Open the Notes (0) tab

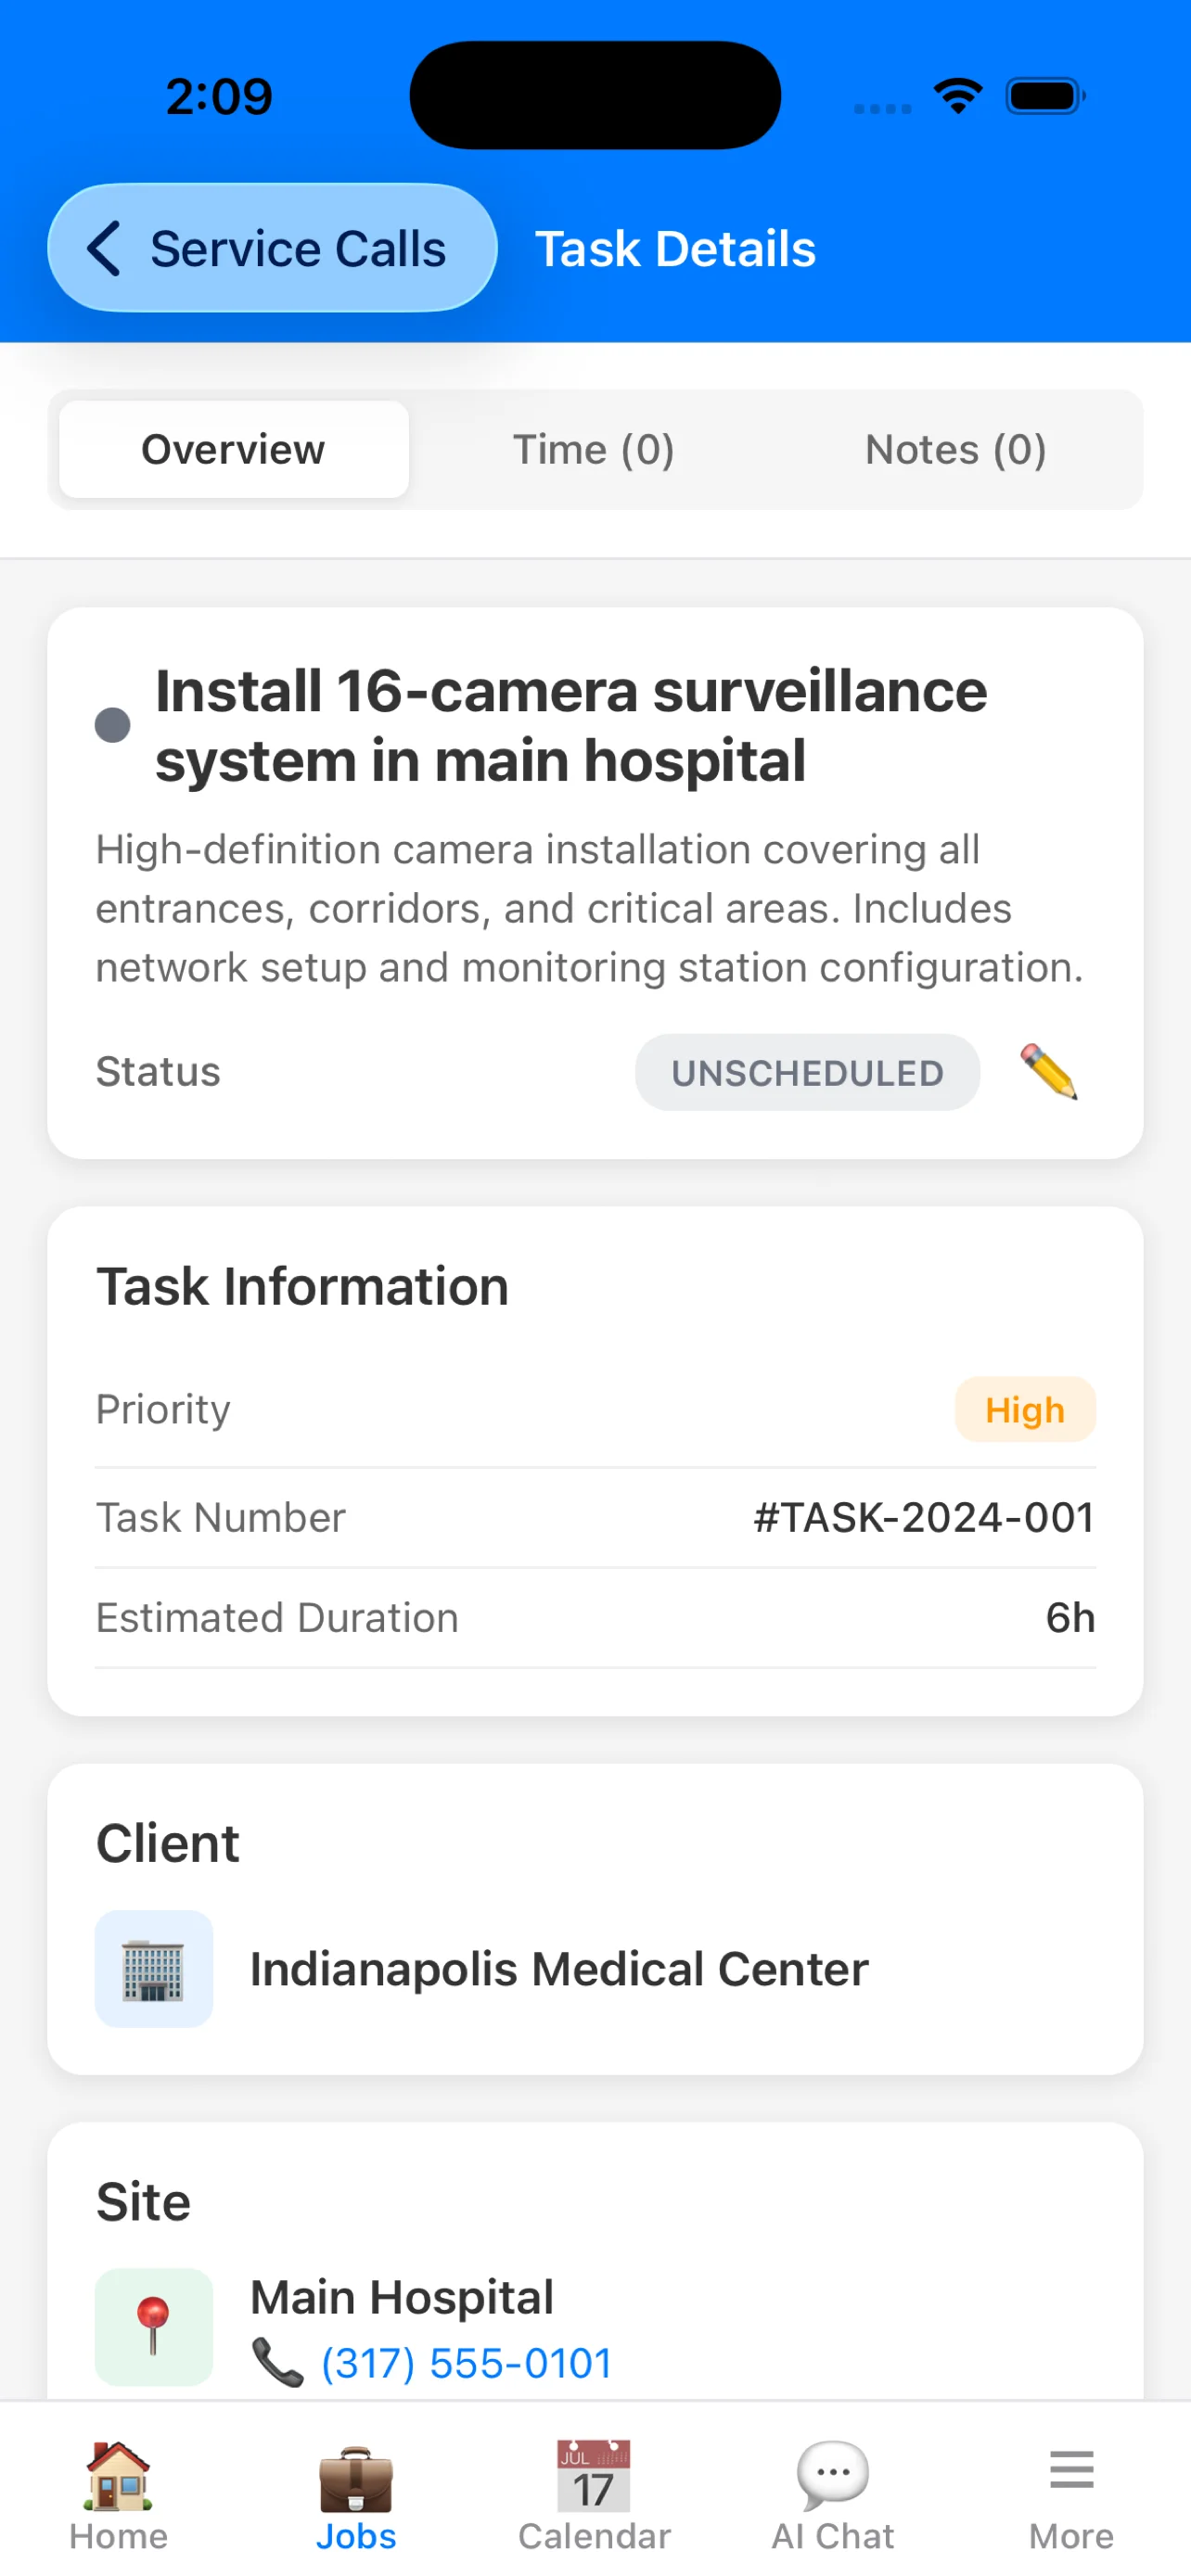[x=955, y=449]
